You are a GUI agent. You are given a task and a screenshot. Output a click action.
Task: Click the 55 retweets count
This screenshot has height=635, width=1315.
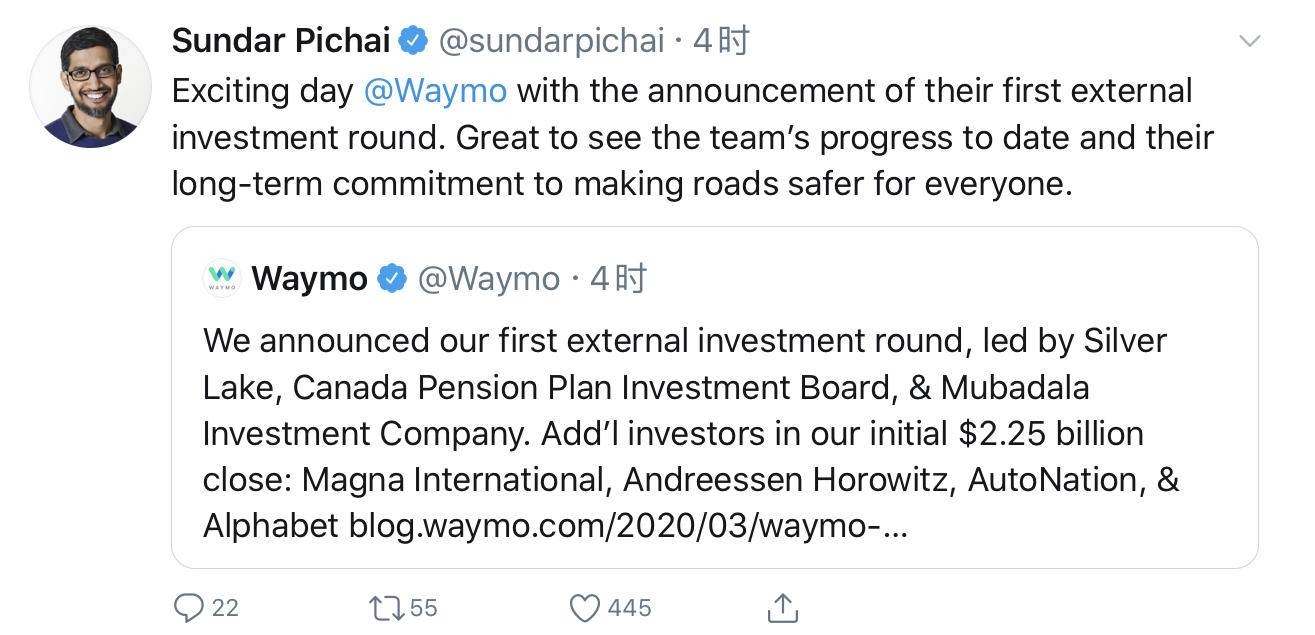[424, 607]
